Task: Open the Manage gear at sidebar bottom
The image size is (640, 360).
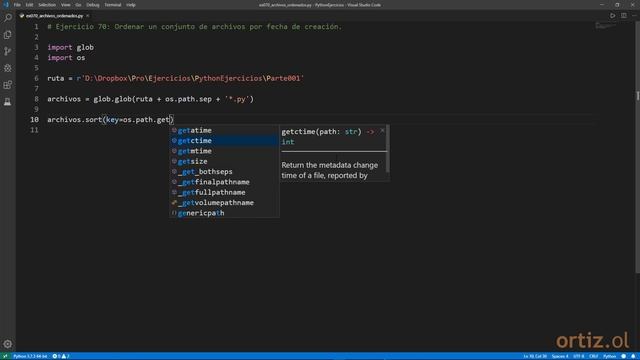Action: point(8,344)
